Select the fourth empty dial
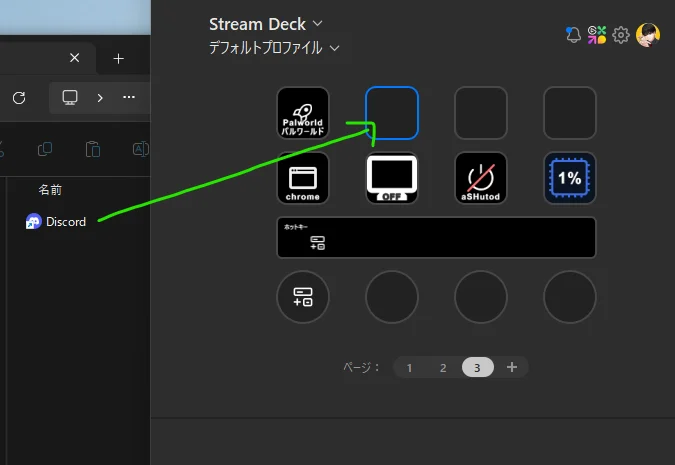The image size is (675, 465). coord(570,297)
